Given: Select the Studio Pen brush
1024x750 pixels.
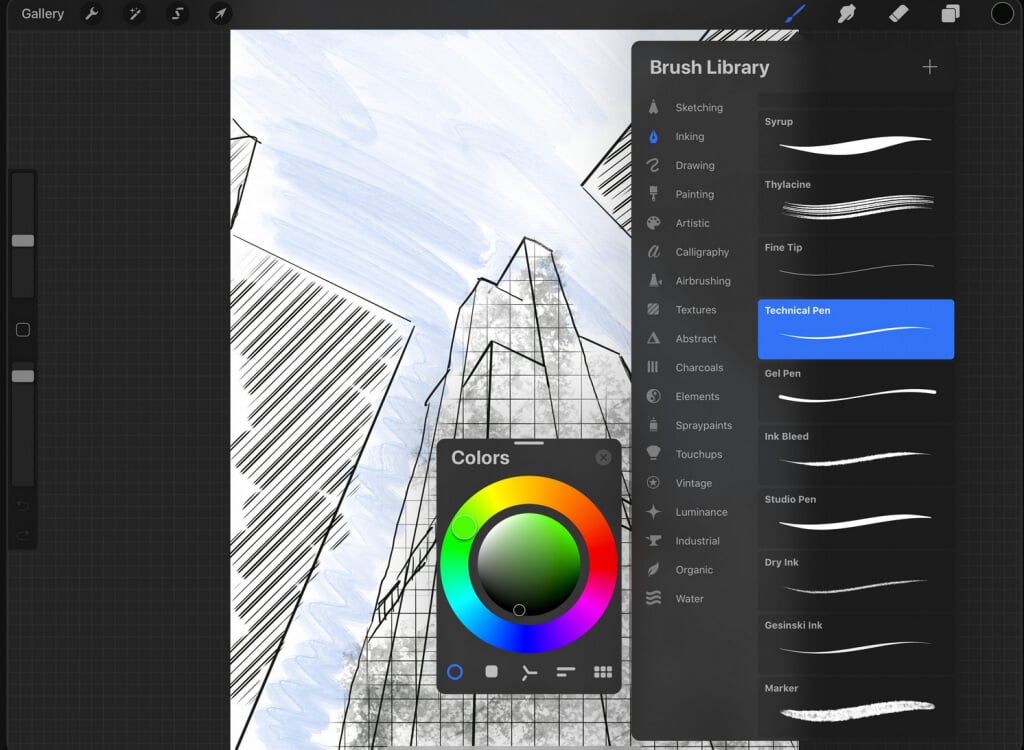Looking at the screenshot, I should pos(856,518).
